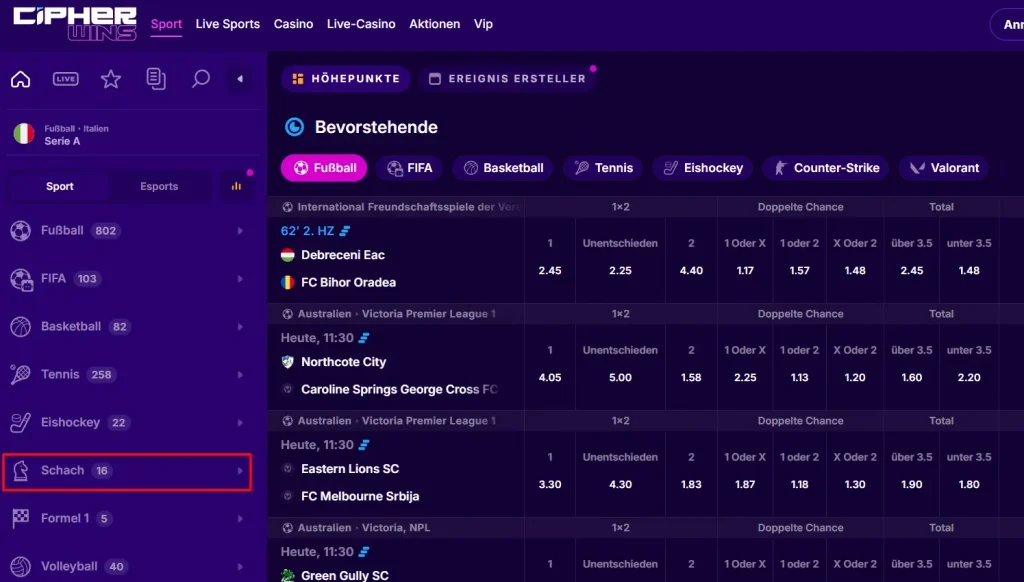Open Live-Casino in top menu
The height and width of the screenshot is (582, 1024).
(x=361, y=24)
